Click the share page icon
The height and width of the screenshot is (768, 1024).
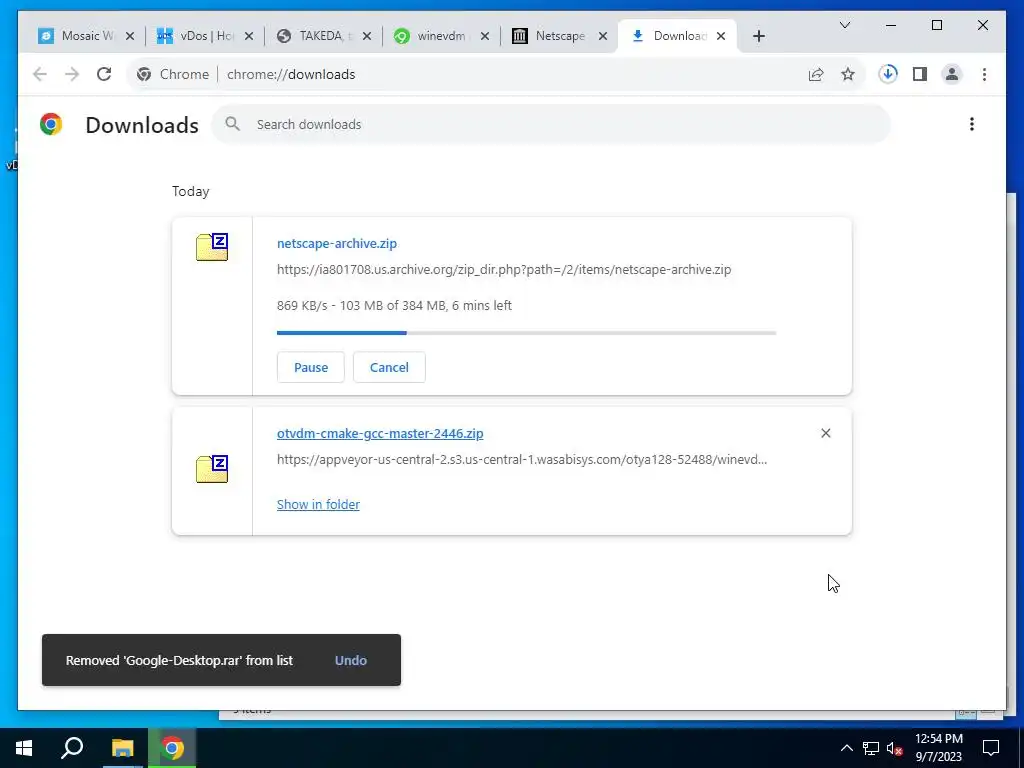(816, 74)
